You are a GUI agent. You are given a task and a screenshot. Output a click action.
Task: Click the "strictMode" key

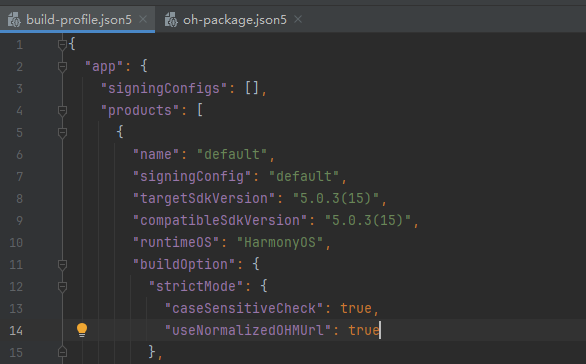(x=196, y=287)
